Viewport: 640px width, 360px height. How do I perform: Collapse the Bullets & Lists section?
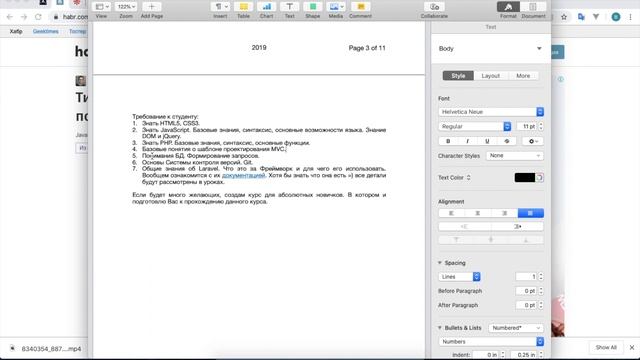point(440,328)
